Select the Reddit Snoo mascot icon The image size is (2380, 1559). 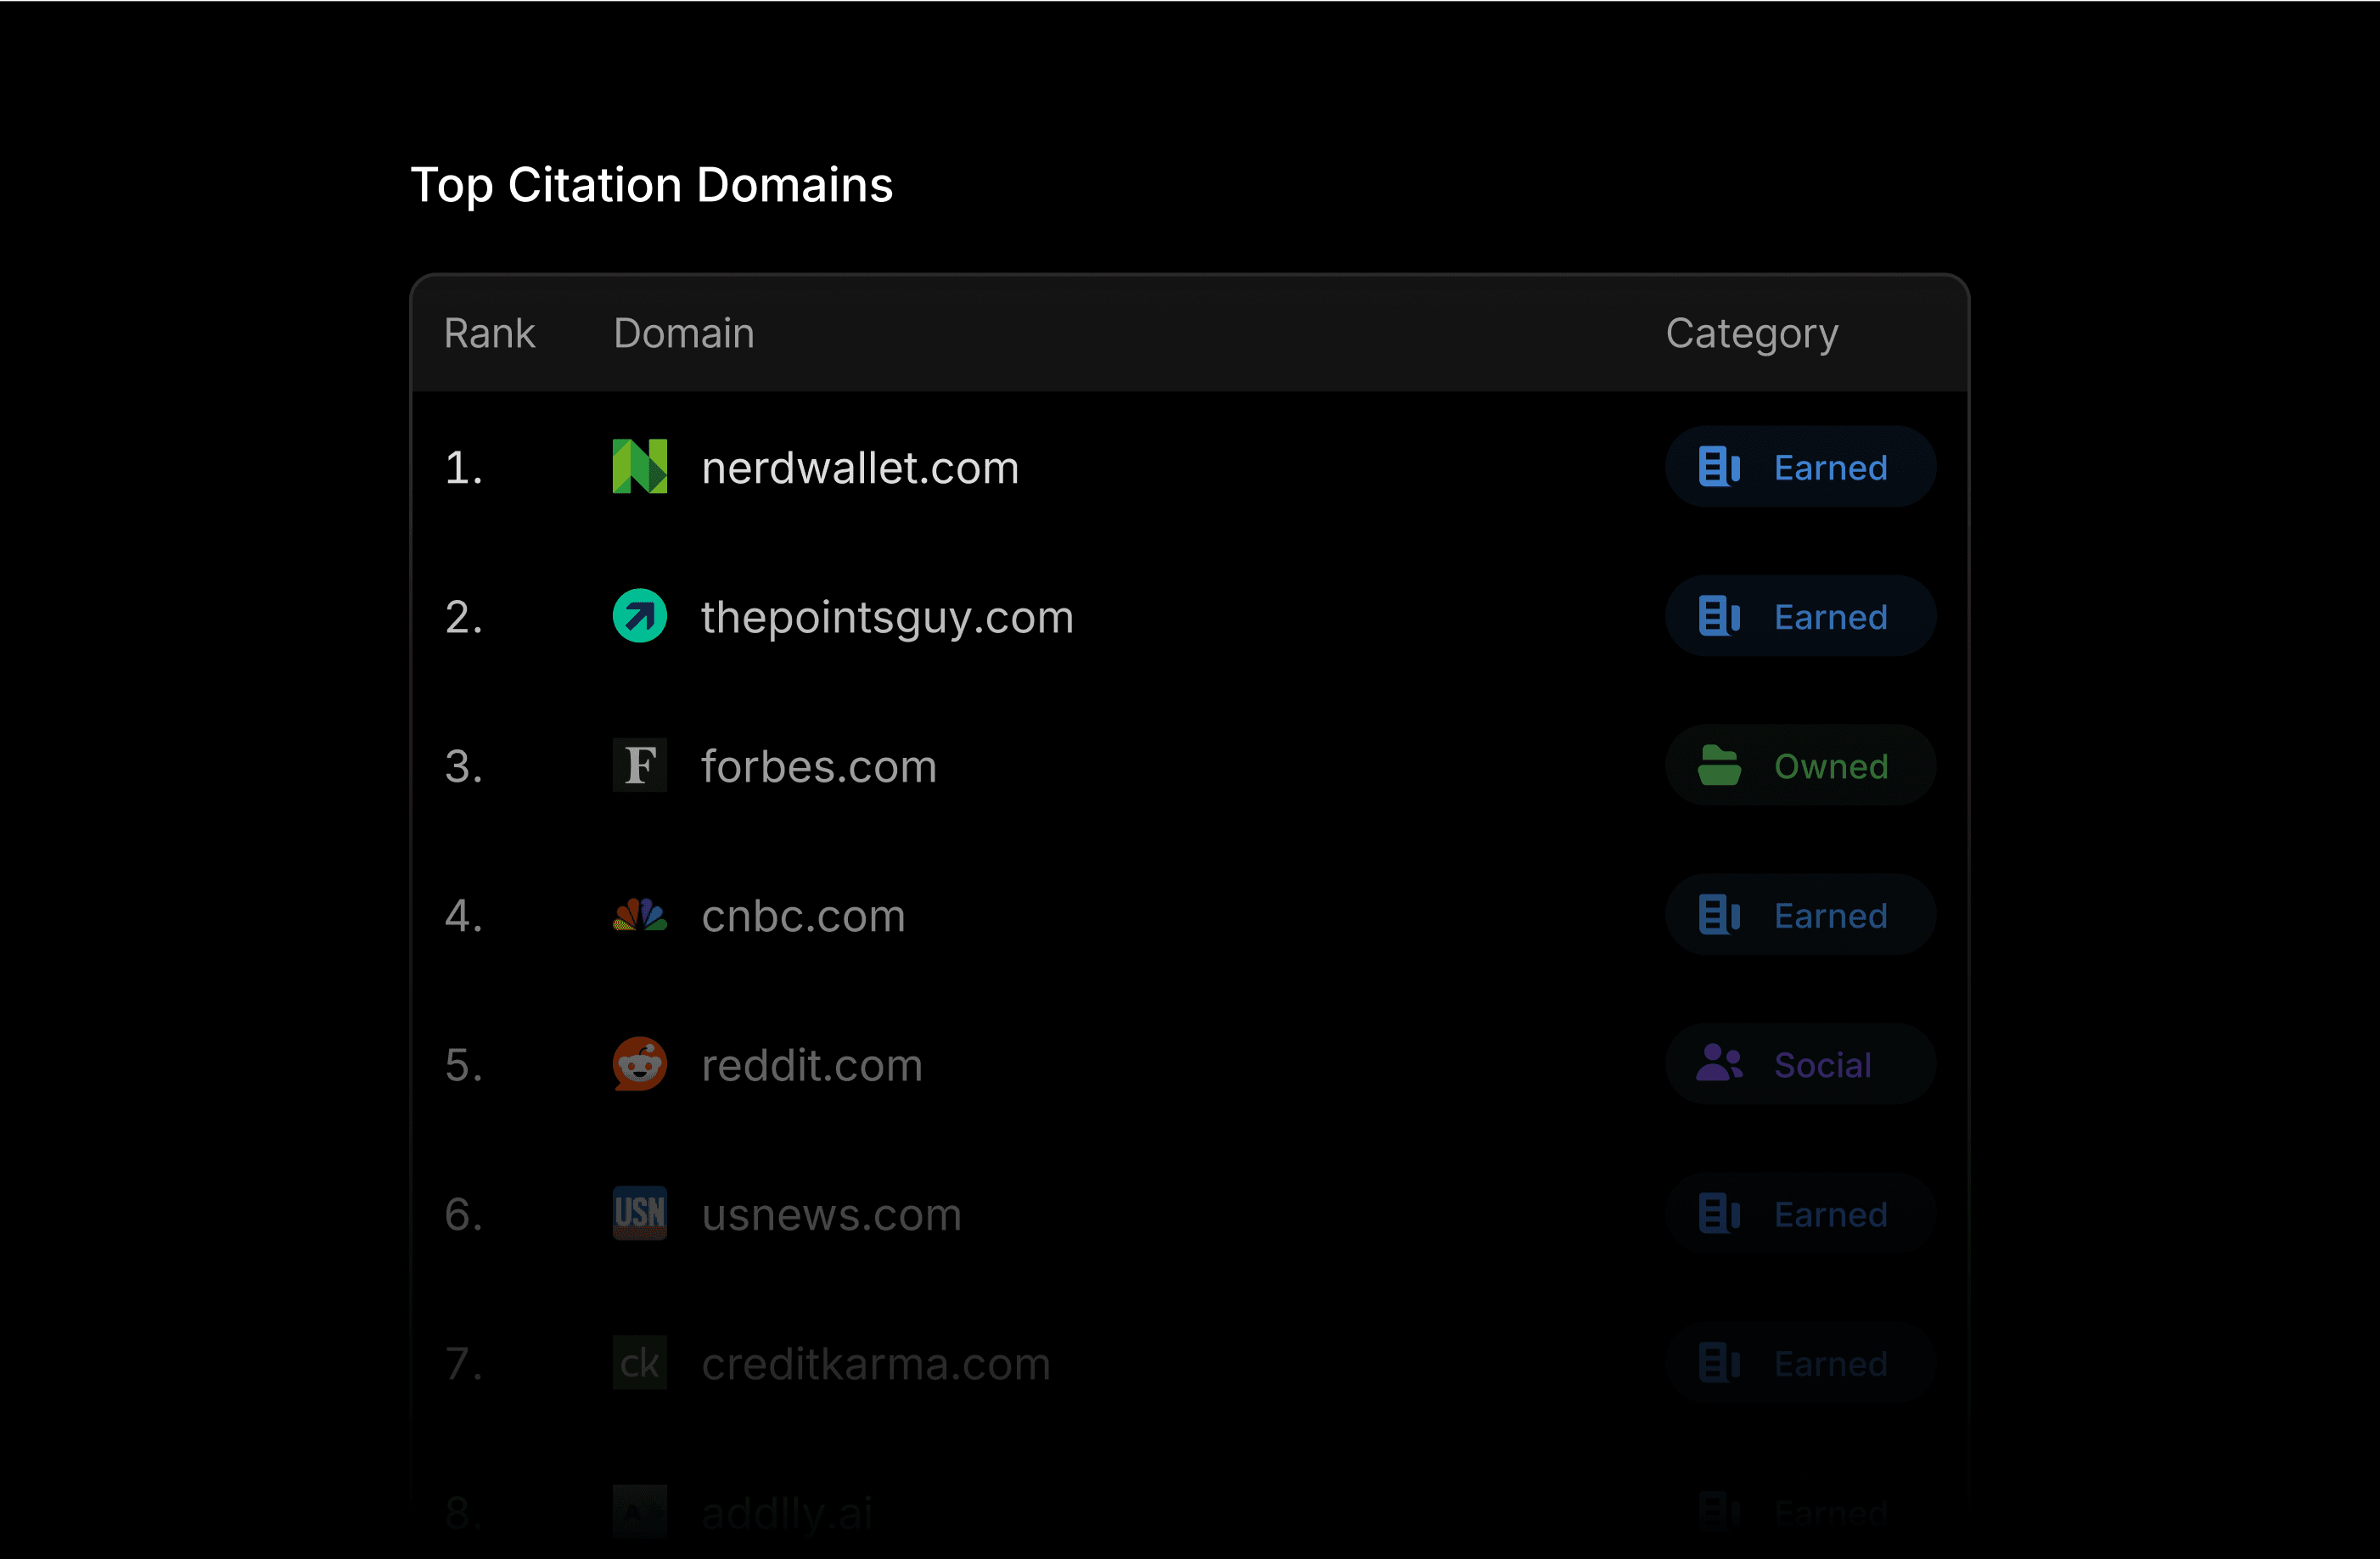pyautogui.click(x=640, y=1064)
